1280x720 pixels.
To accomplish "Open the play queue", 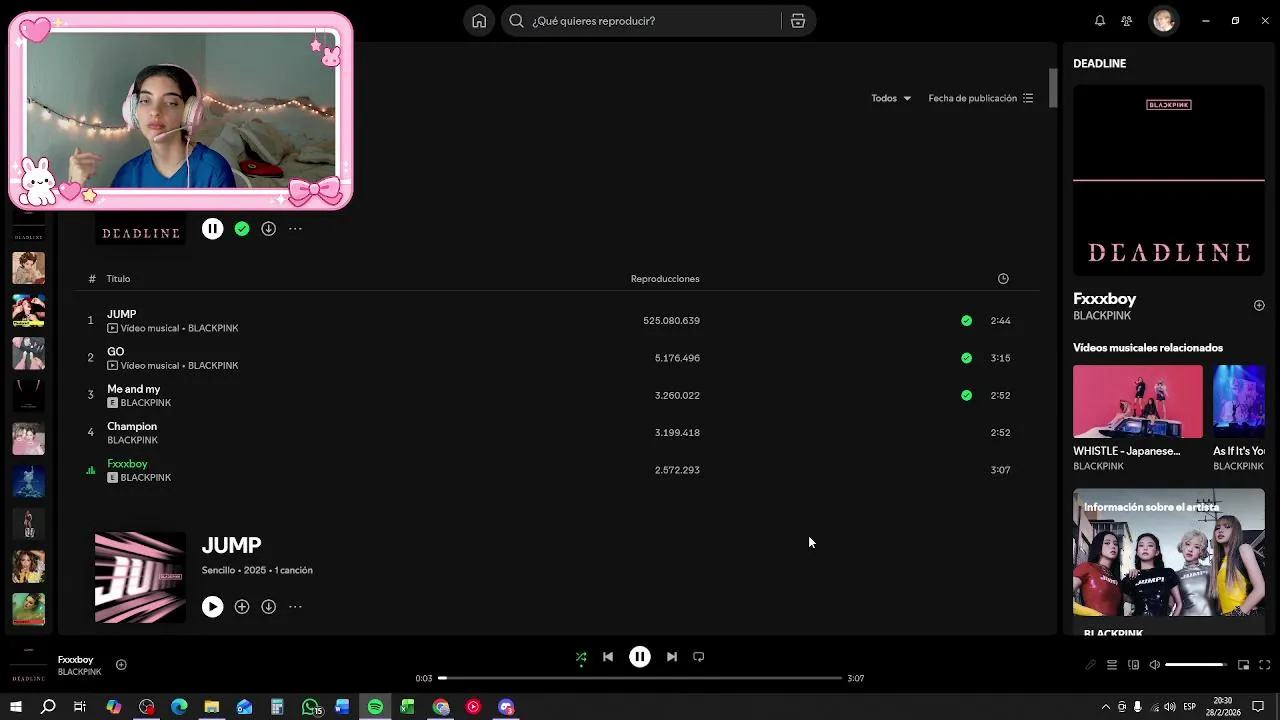I will (1111, 665).
